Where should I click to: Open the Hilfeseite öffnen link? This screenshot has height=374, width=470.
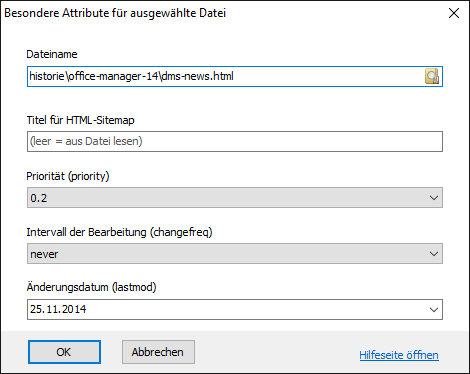399,355
